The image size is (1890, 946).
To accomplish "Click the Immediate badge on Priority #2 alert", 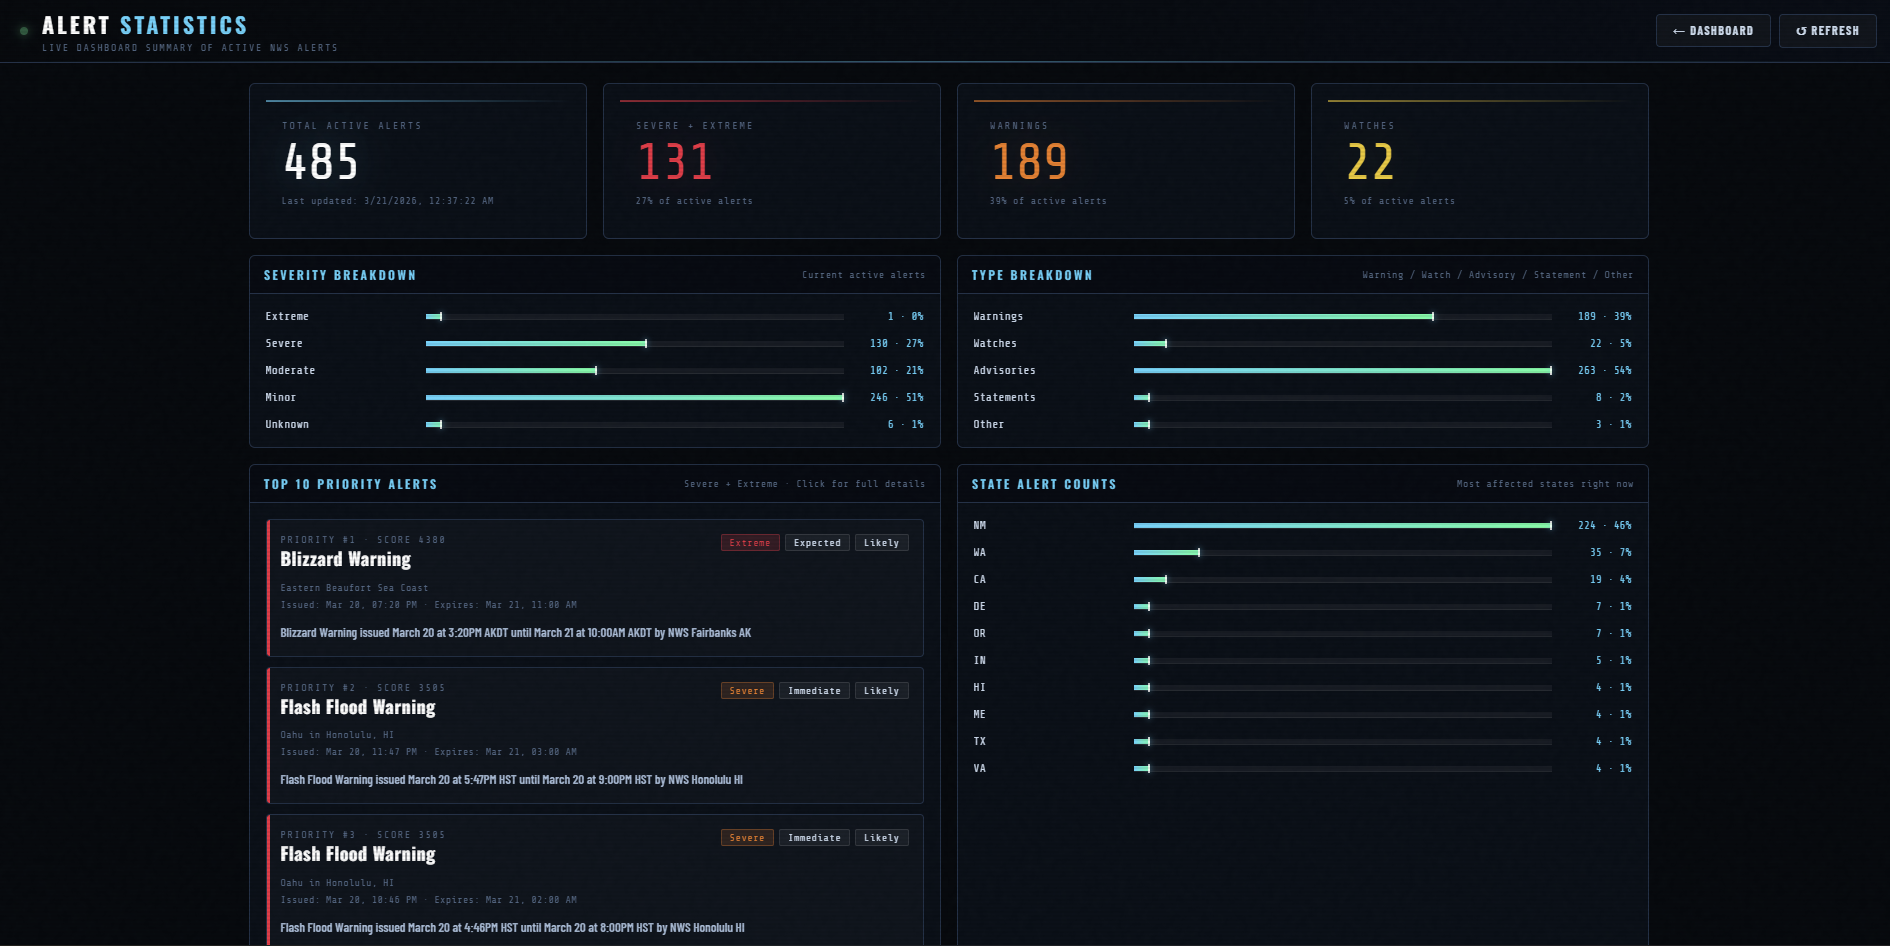I will [x=814, y=691].
